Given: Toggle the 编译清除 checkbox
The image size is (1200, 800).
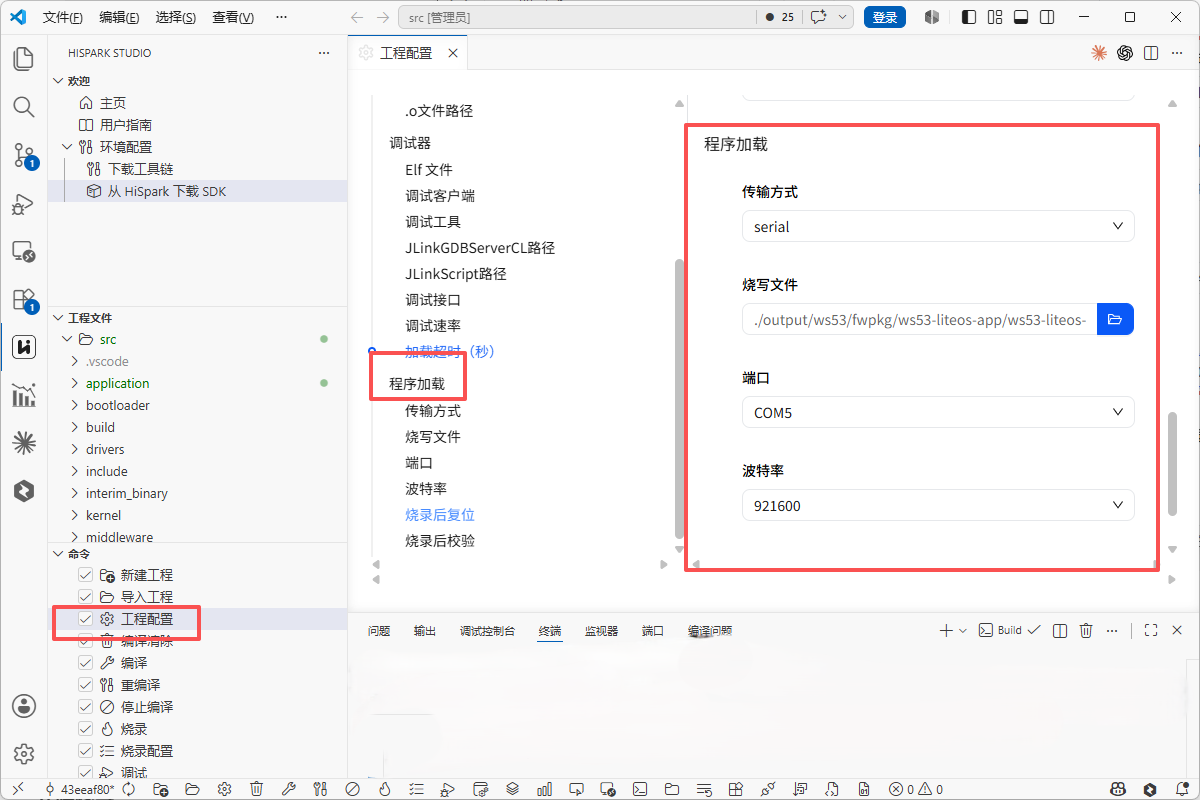Looking at the screenshot, I should tap(86, 641).
